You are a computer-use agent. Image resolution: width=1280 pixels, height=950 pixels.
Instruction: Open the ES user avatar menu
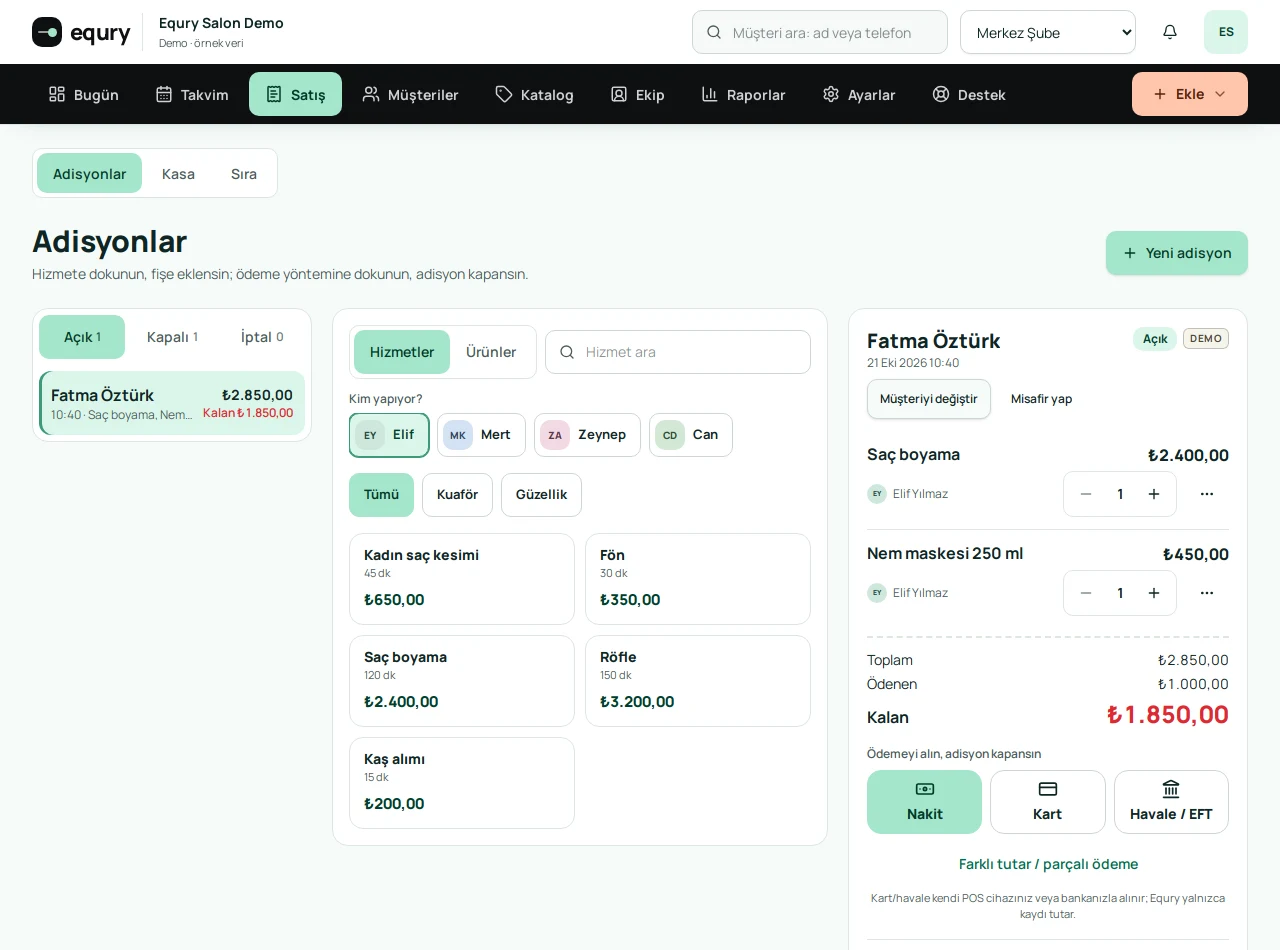(1226, 32)
